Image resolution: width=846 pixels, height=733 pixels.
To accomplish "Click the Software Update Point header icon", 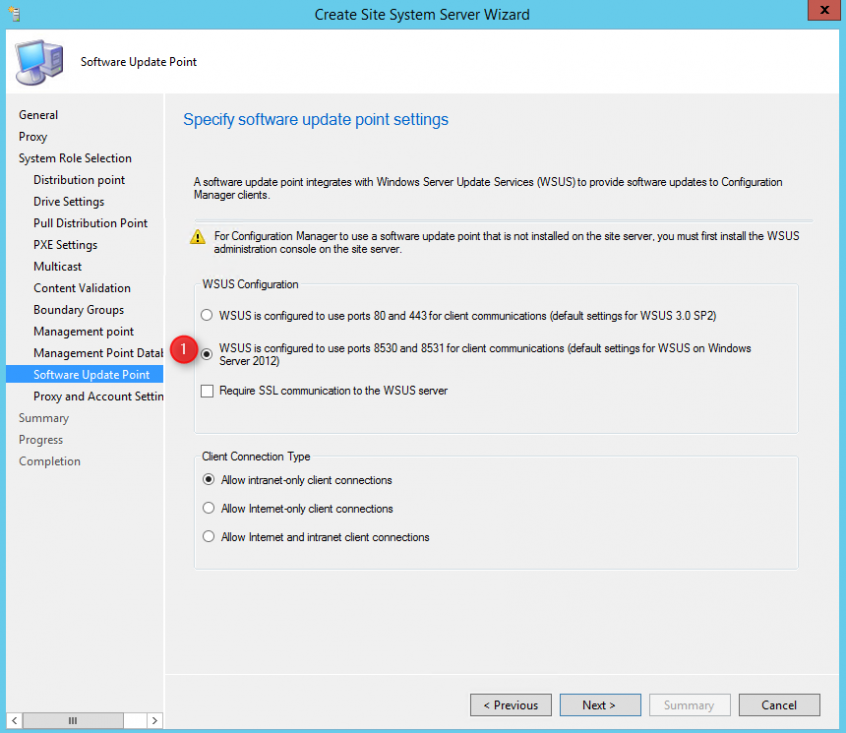I will 38,61.
